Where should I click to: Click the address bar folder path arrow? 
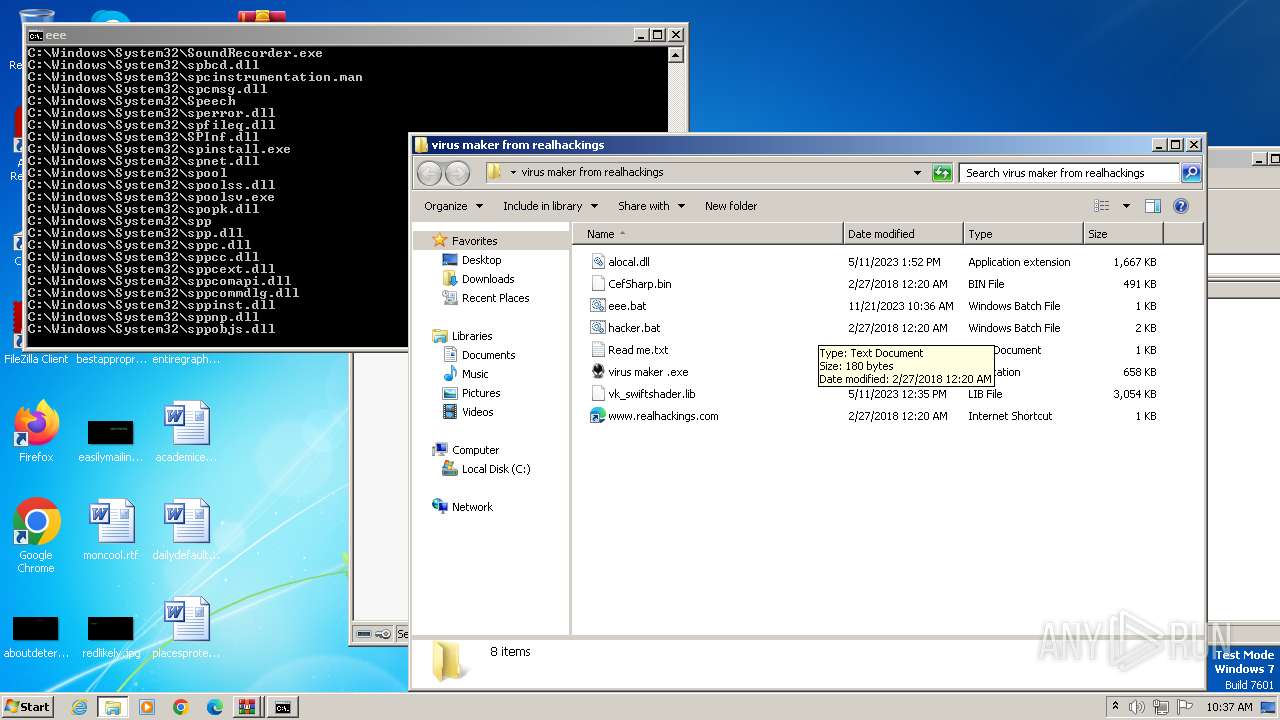tap(513, 172)
